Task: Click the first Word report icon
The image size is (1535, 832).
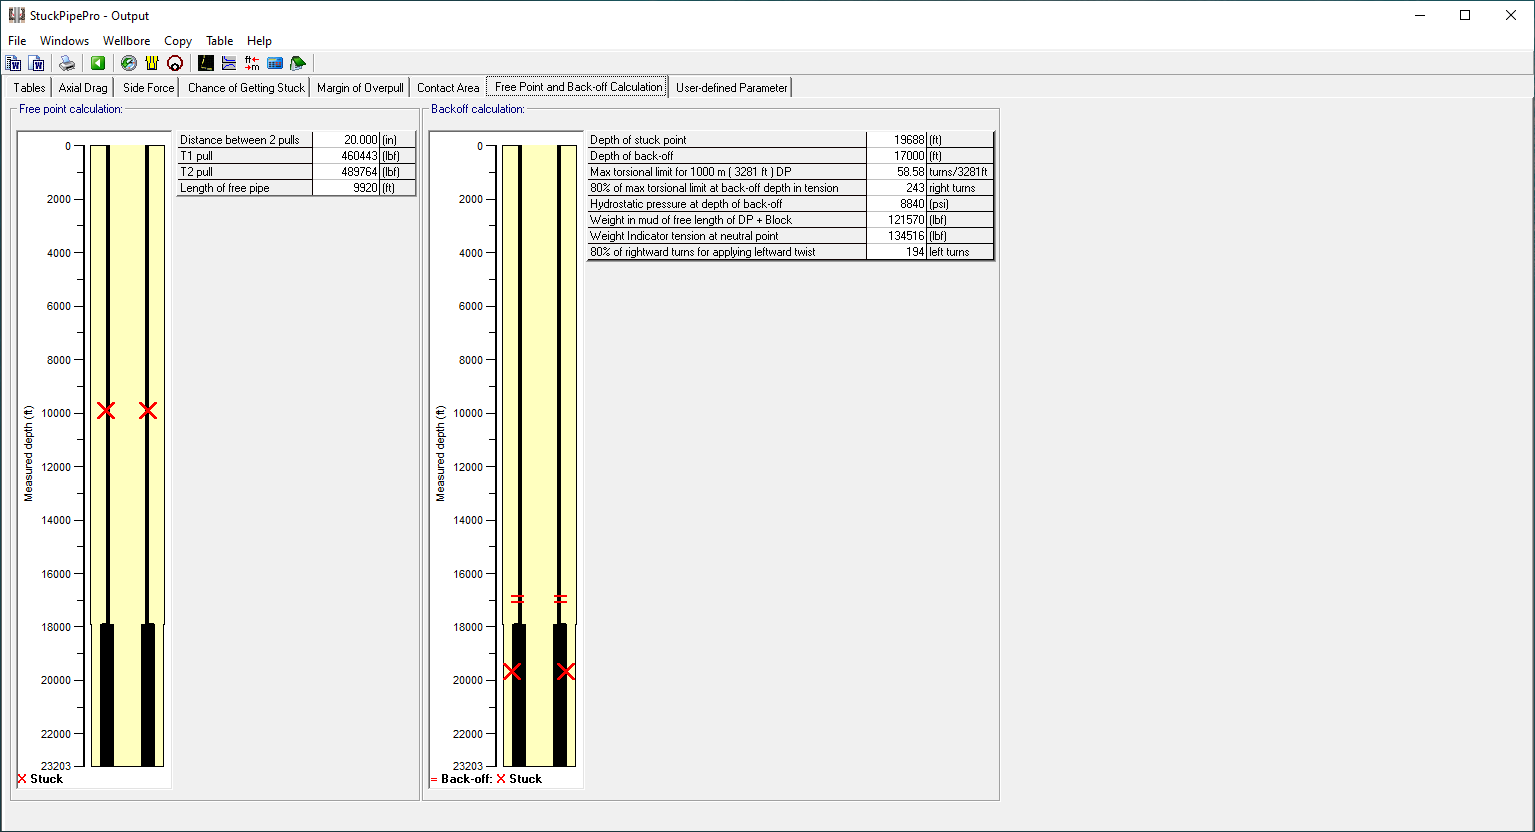Action: click(x=14, y=63)
